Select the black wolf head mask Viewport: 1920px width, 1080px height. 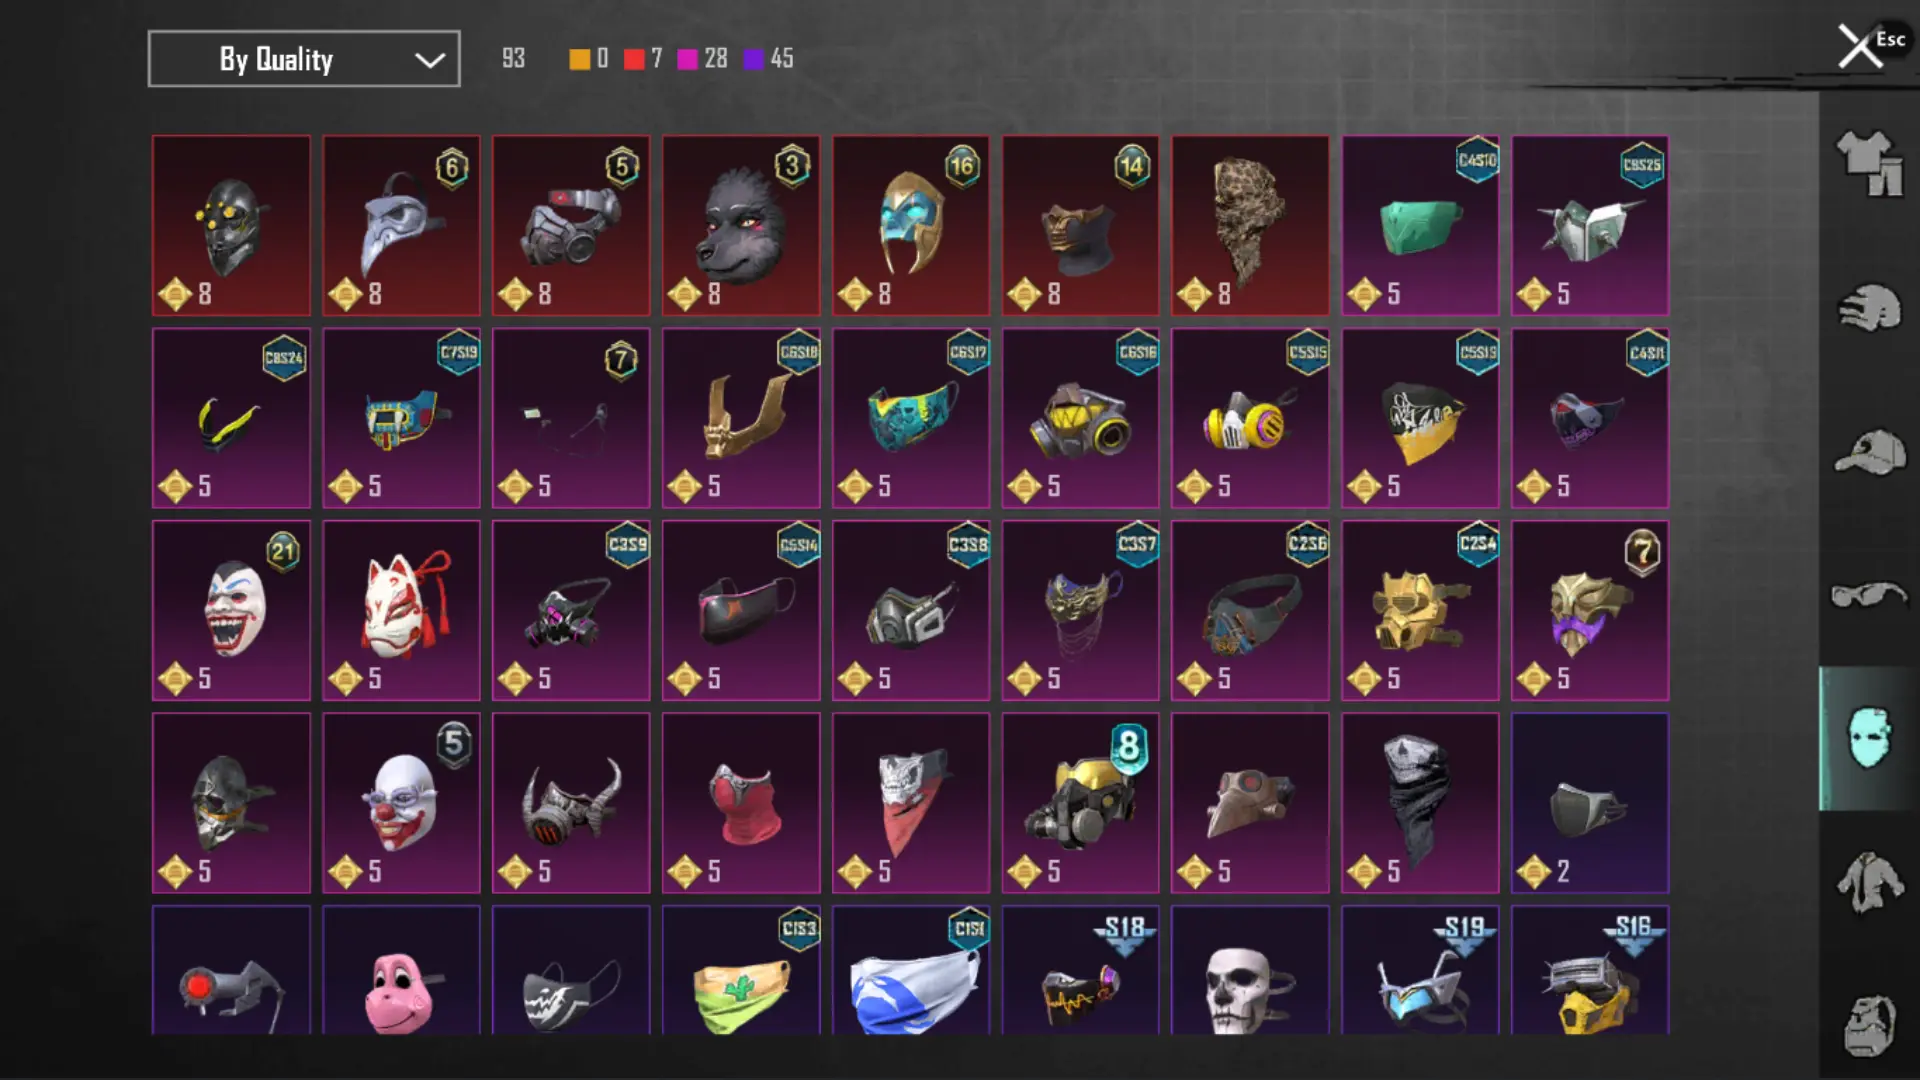741,225
